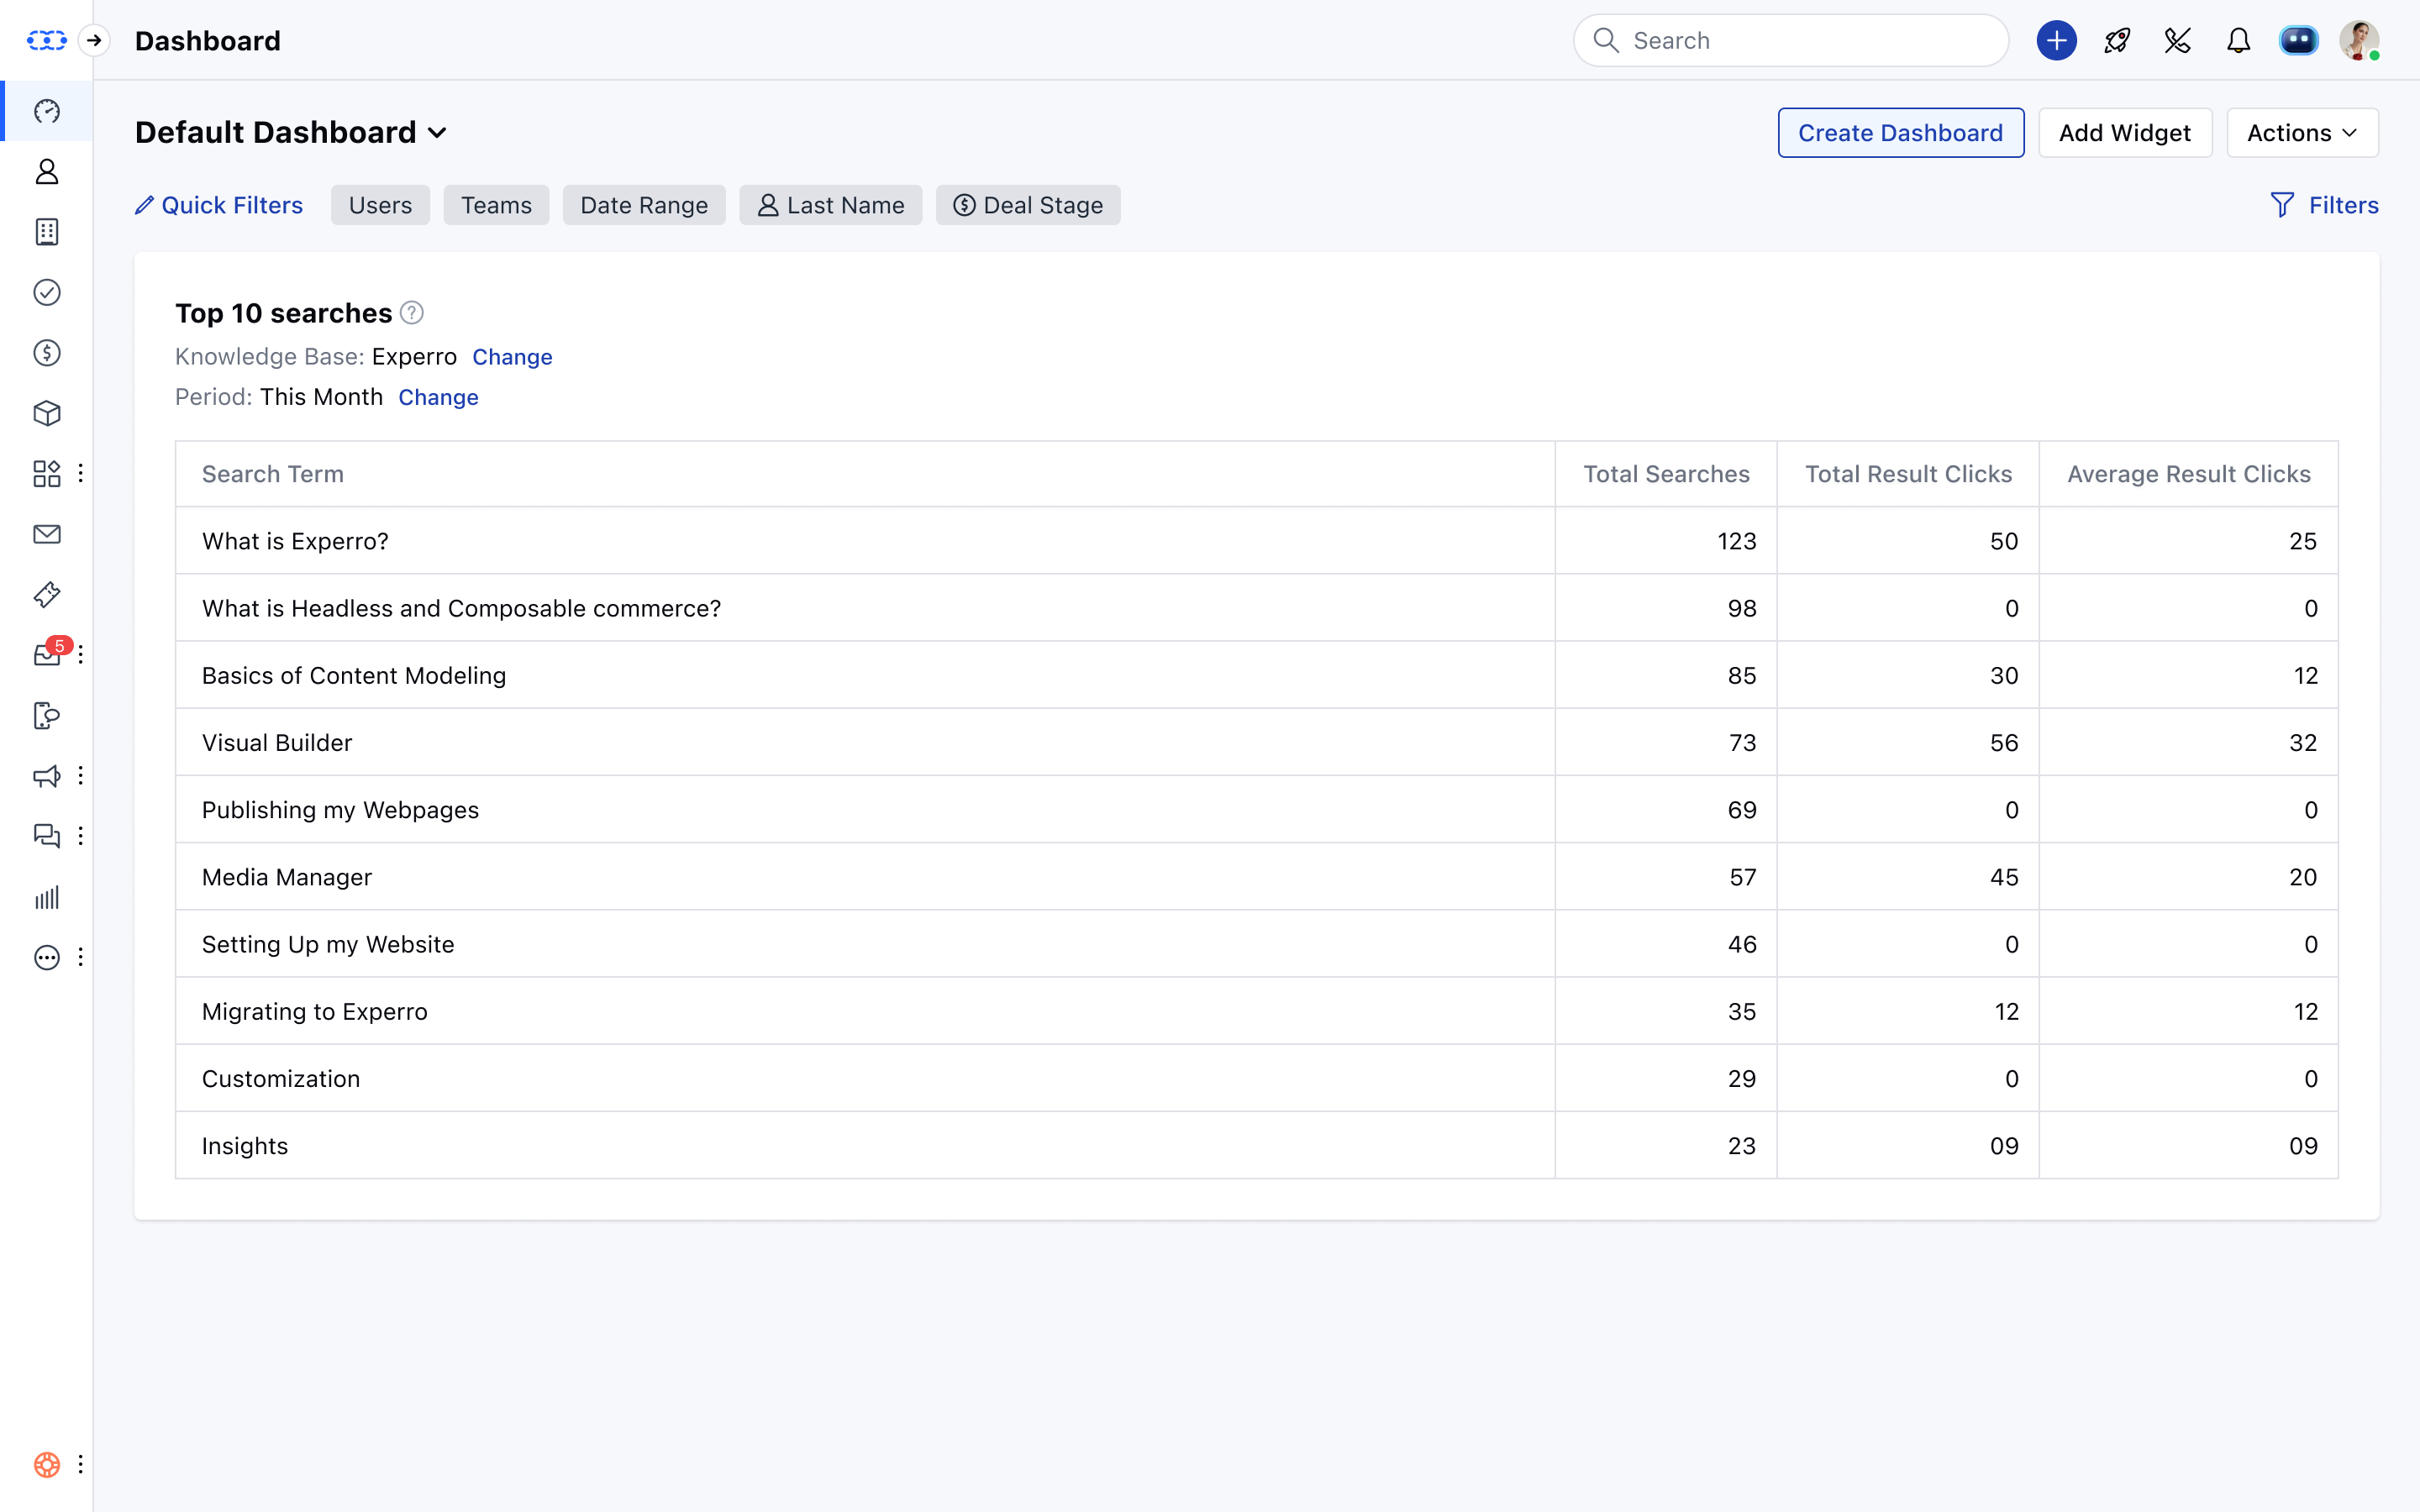Open the Contacts sidebar icon

coord(47,172)
